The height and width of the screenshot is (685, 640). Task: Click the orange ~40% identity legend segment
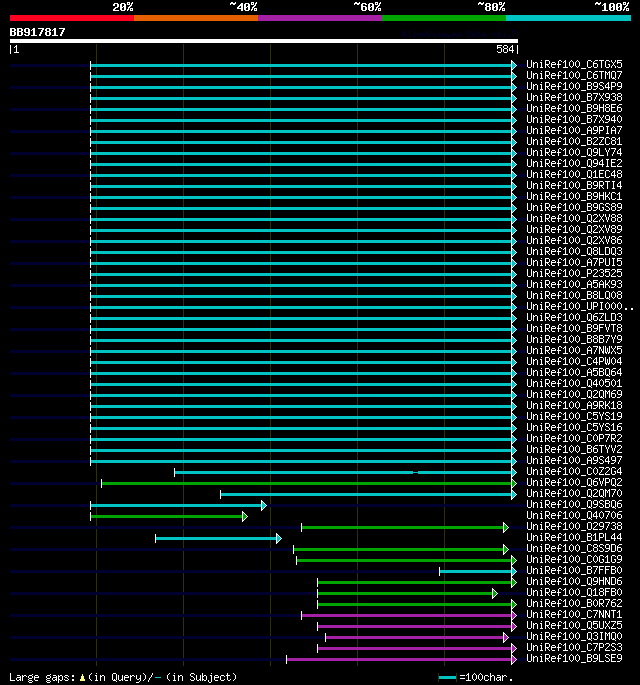pos(196,18)
